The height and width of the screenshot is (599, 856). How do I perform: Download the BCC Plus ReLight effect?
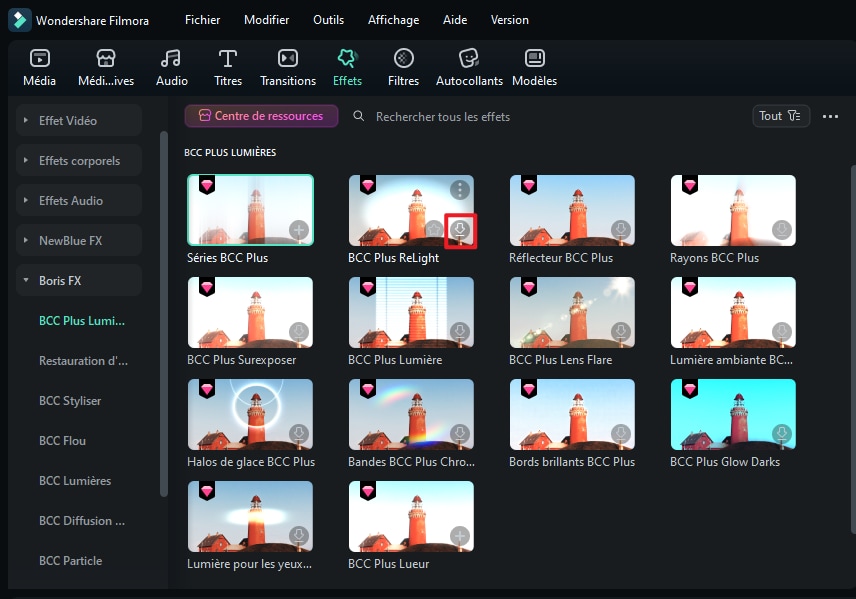pyautogui.click(x=460, y=229)
